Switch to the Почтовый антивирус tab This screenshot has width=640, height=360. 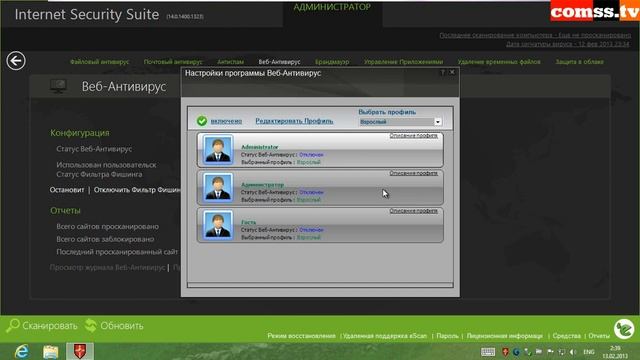tap(173, 62)
